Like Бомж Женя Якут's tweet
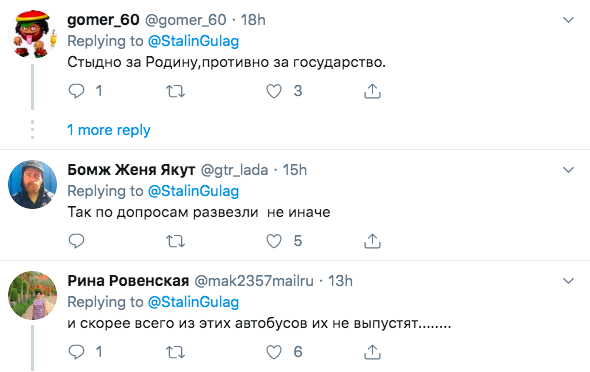Image resolution: width=590 pixels, height=372 pixels. (x=274, y=241)
